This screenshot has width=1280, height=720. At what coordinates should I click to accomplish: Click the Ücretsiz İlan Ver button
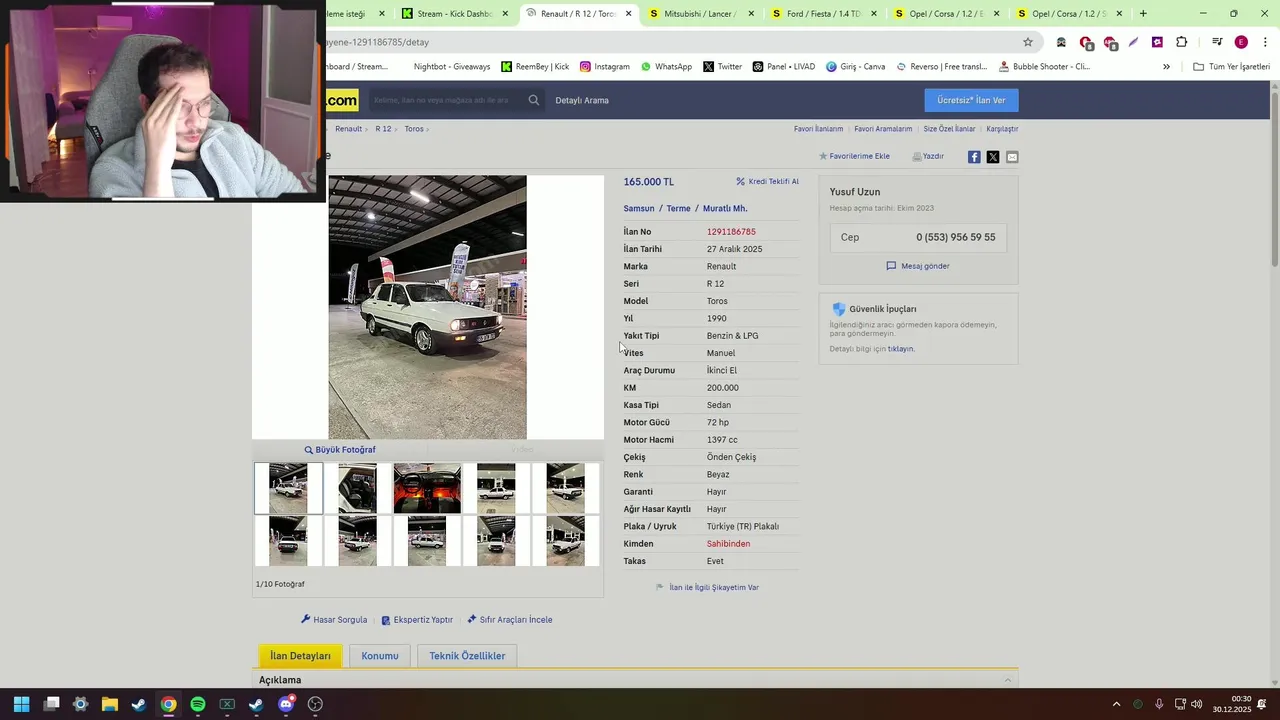pyautogui.click(x=971, y=100)
